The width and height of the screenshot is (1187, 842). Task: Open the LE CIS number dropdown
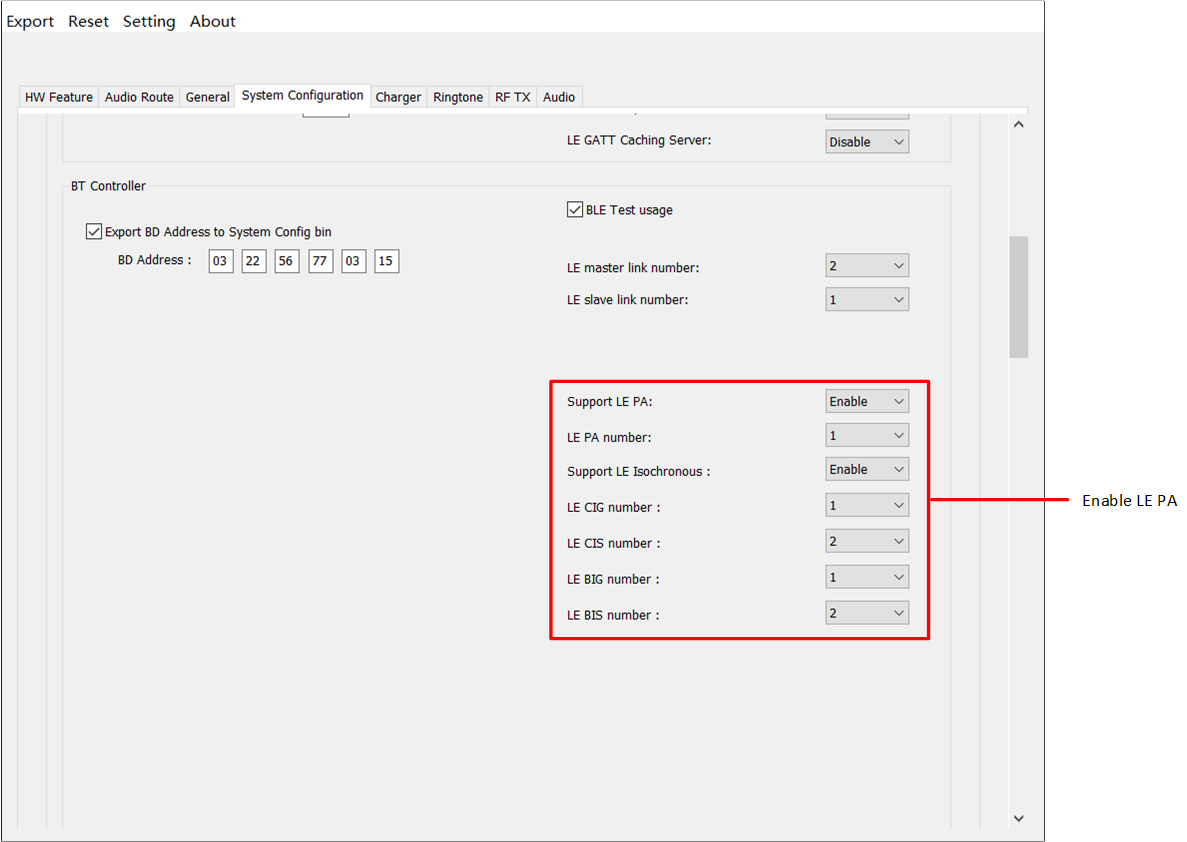[x=867, y=542]
